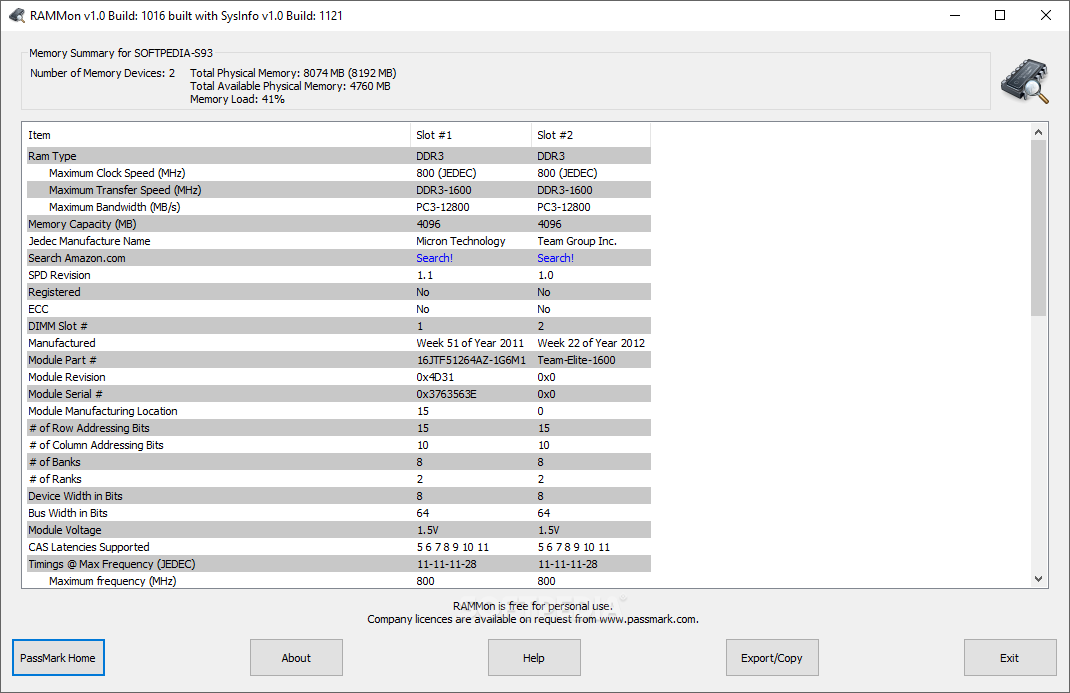The height and width of the screenshot is (693, 1070).
Task: Select the Module Voltage row label
Action: (65, 530)
